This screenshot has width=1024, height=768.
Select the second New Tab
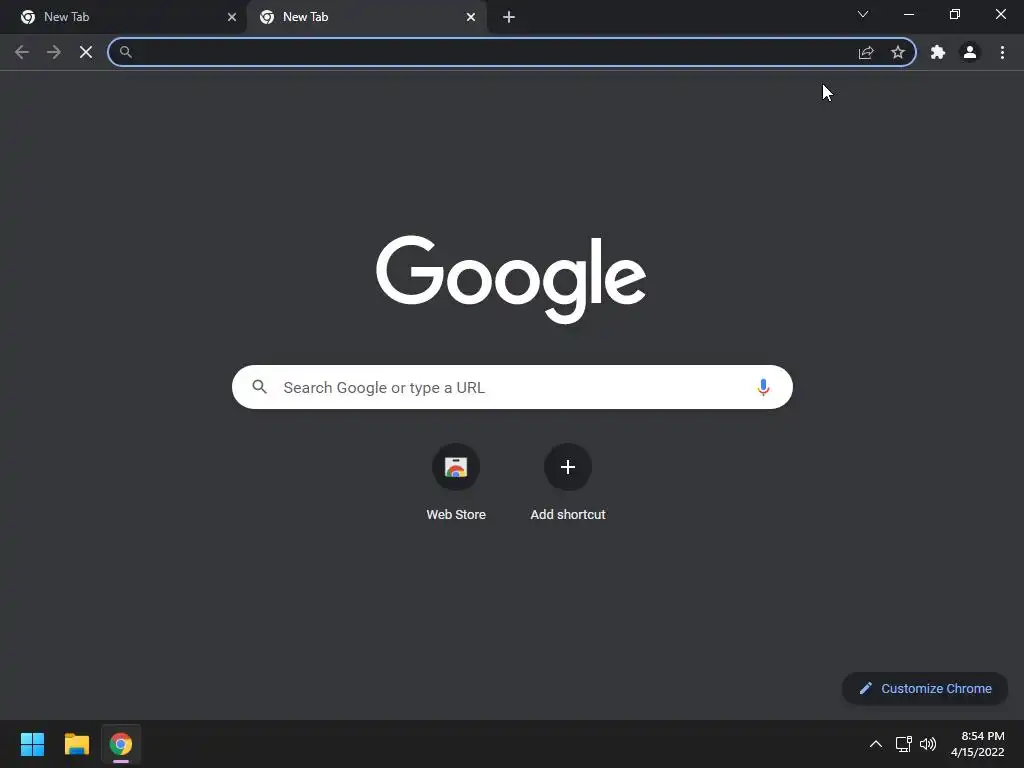coord(367,17)
